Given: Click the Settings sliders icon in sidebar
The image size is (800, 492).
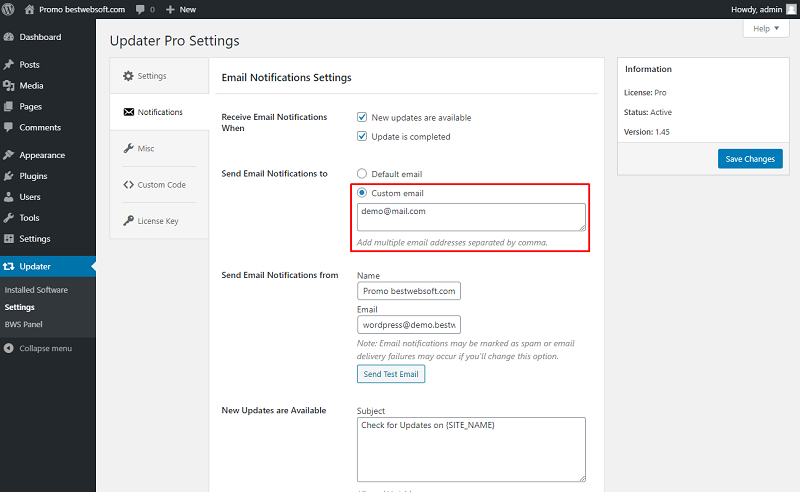Looking at the screenshot, I should click(x=9, y=238).
